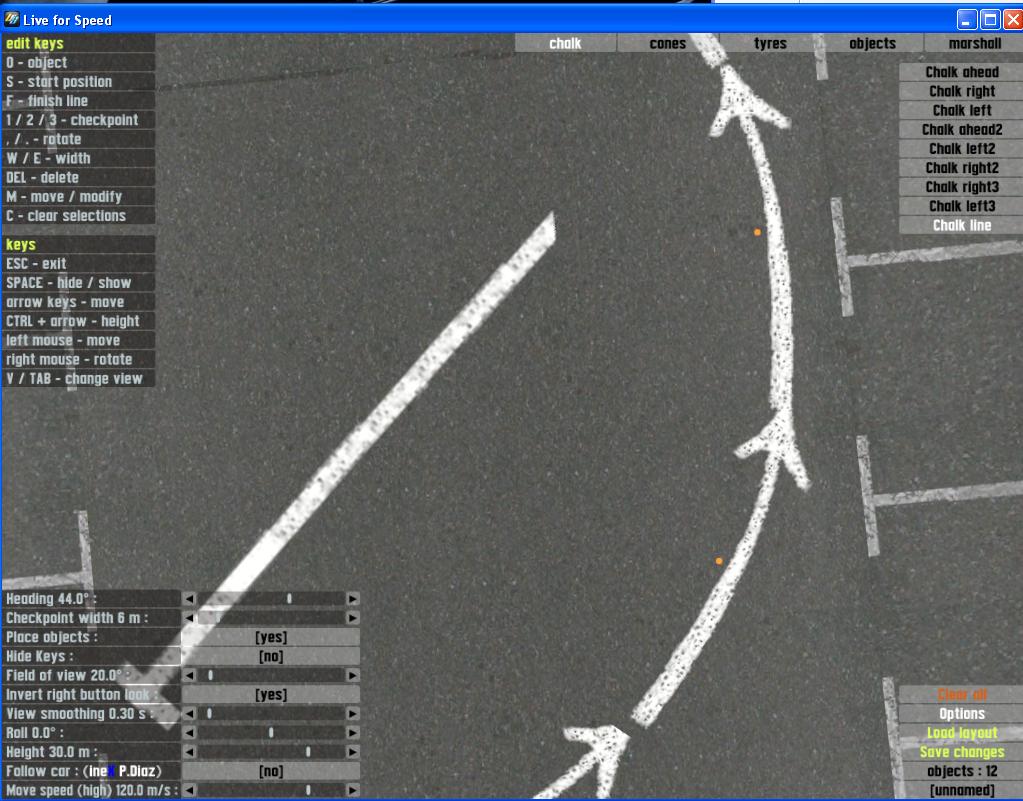Toggle Place objects [yes] setting

[271, 637]
